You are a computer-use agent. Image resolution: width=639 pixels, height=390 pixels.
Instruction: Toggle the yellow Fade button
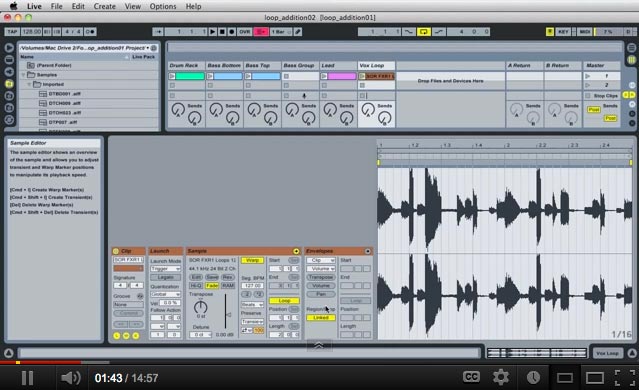click(212, 286)
